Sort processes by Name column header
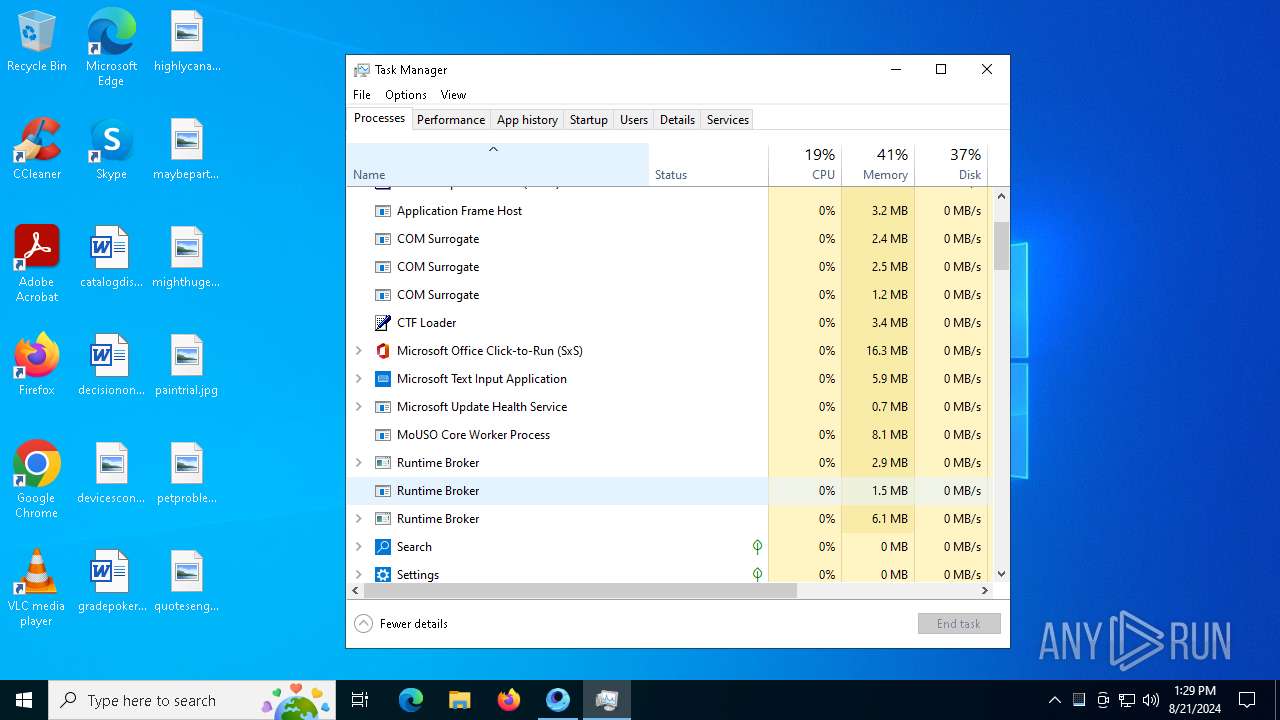 [498, 165]
